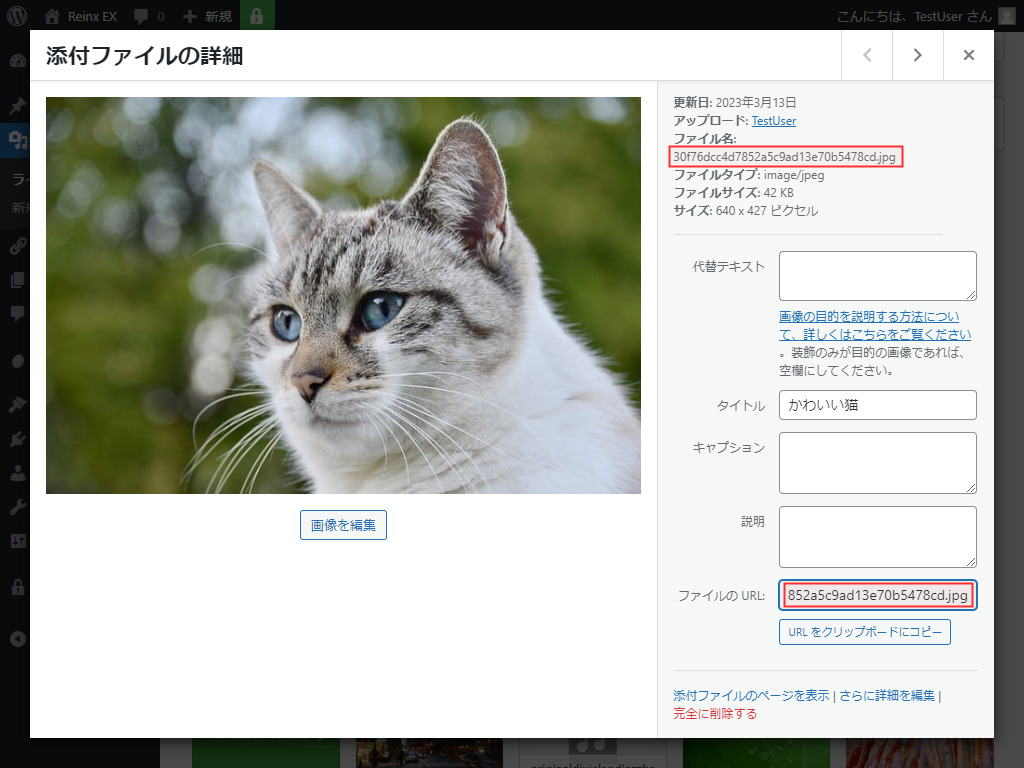Open the TestUser avatar in admin bar
The height and width of the screenshot is (768, 1024).
[x=1006, y=16]
